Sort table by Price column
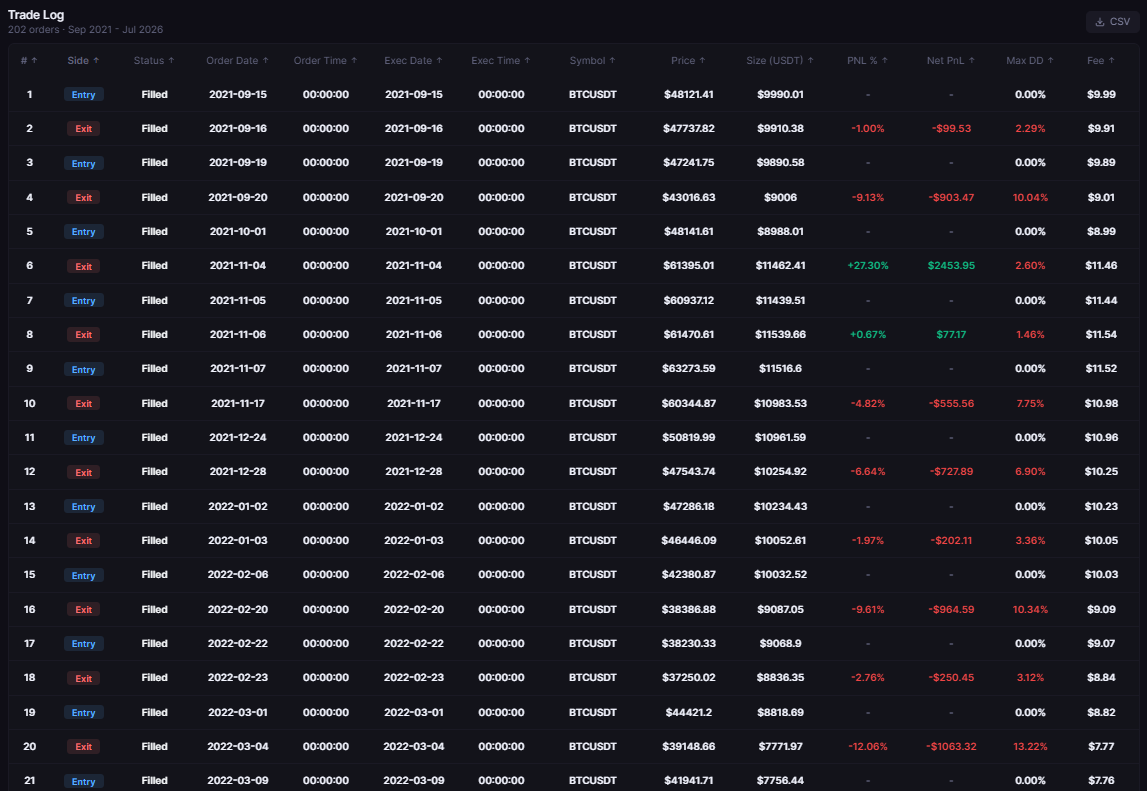 (x=688, y=61)
